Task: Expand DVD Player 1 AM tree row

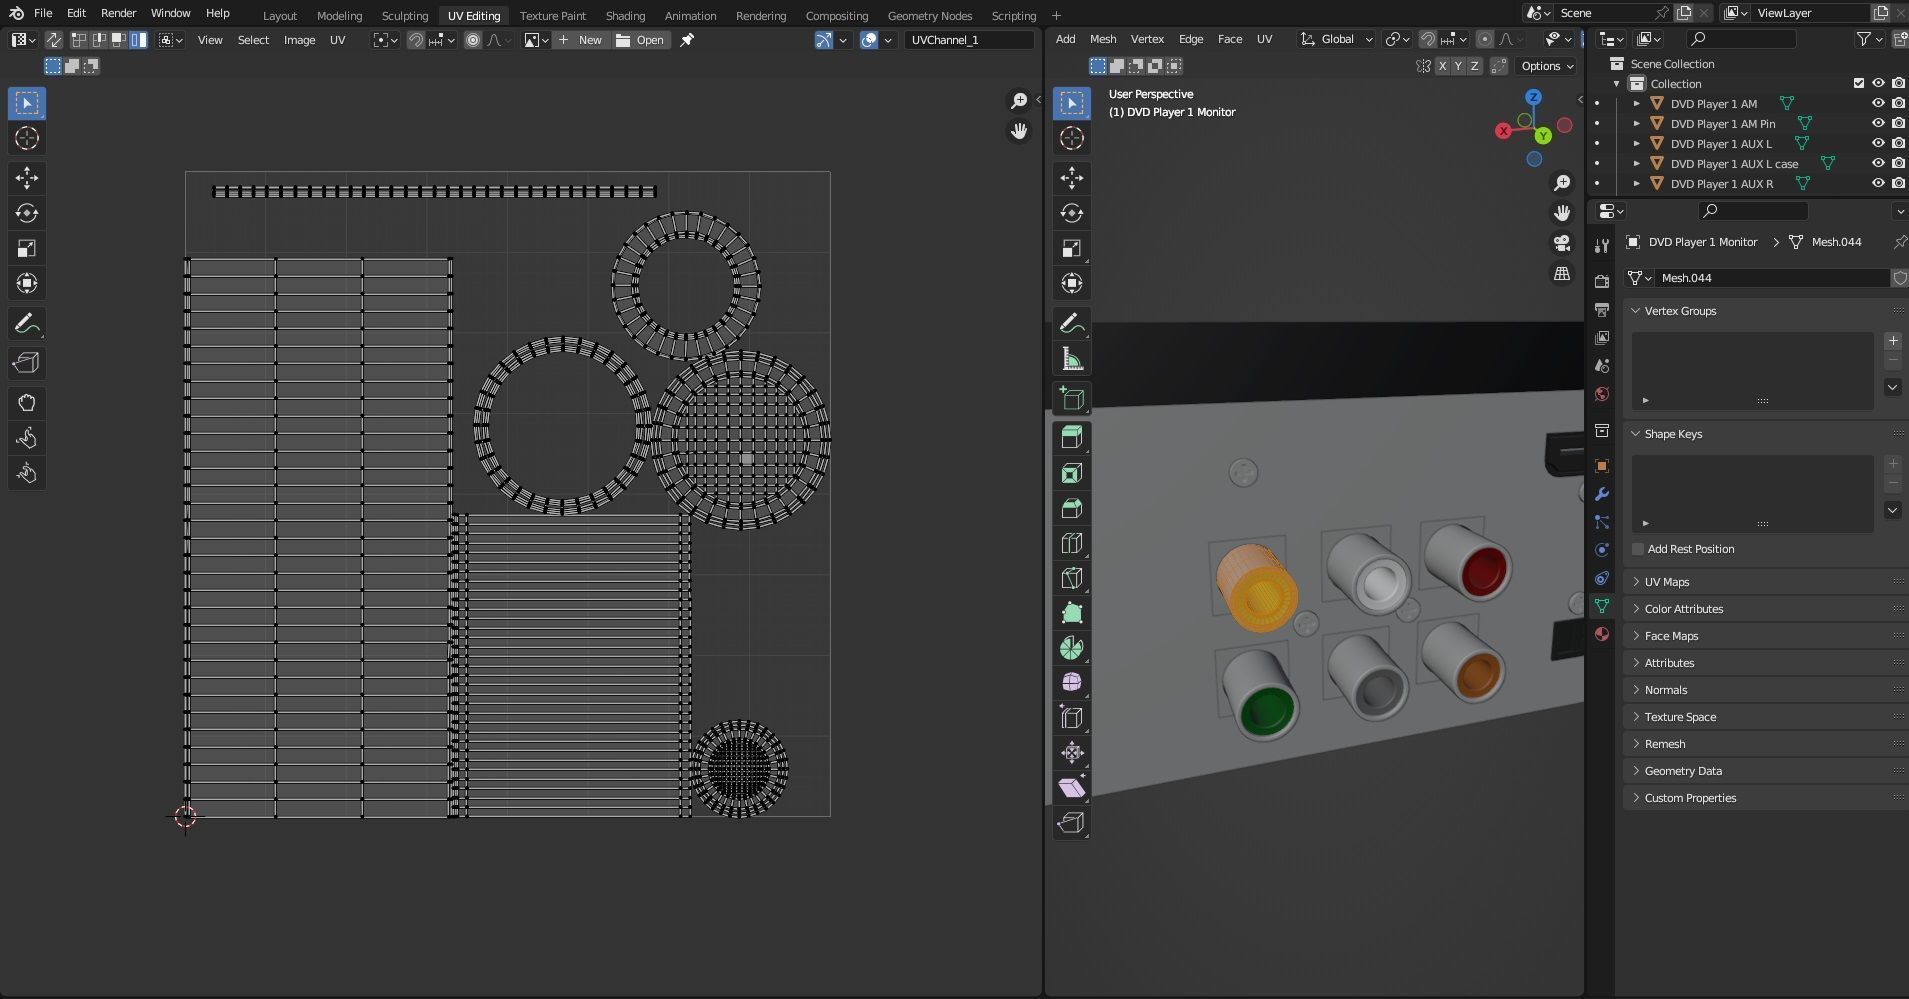Action: tap(1636, 103)
